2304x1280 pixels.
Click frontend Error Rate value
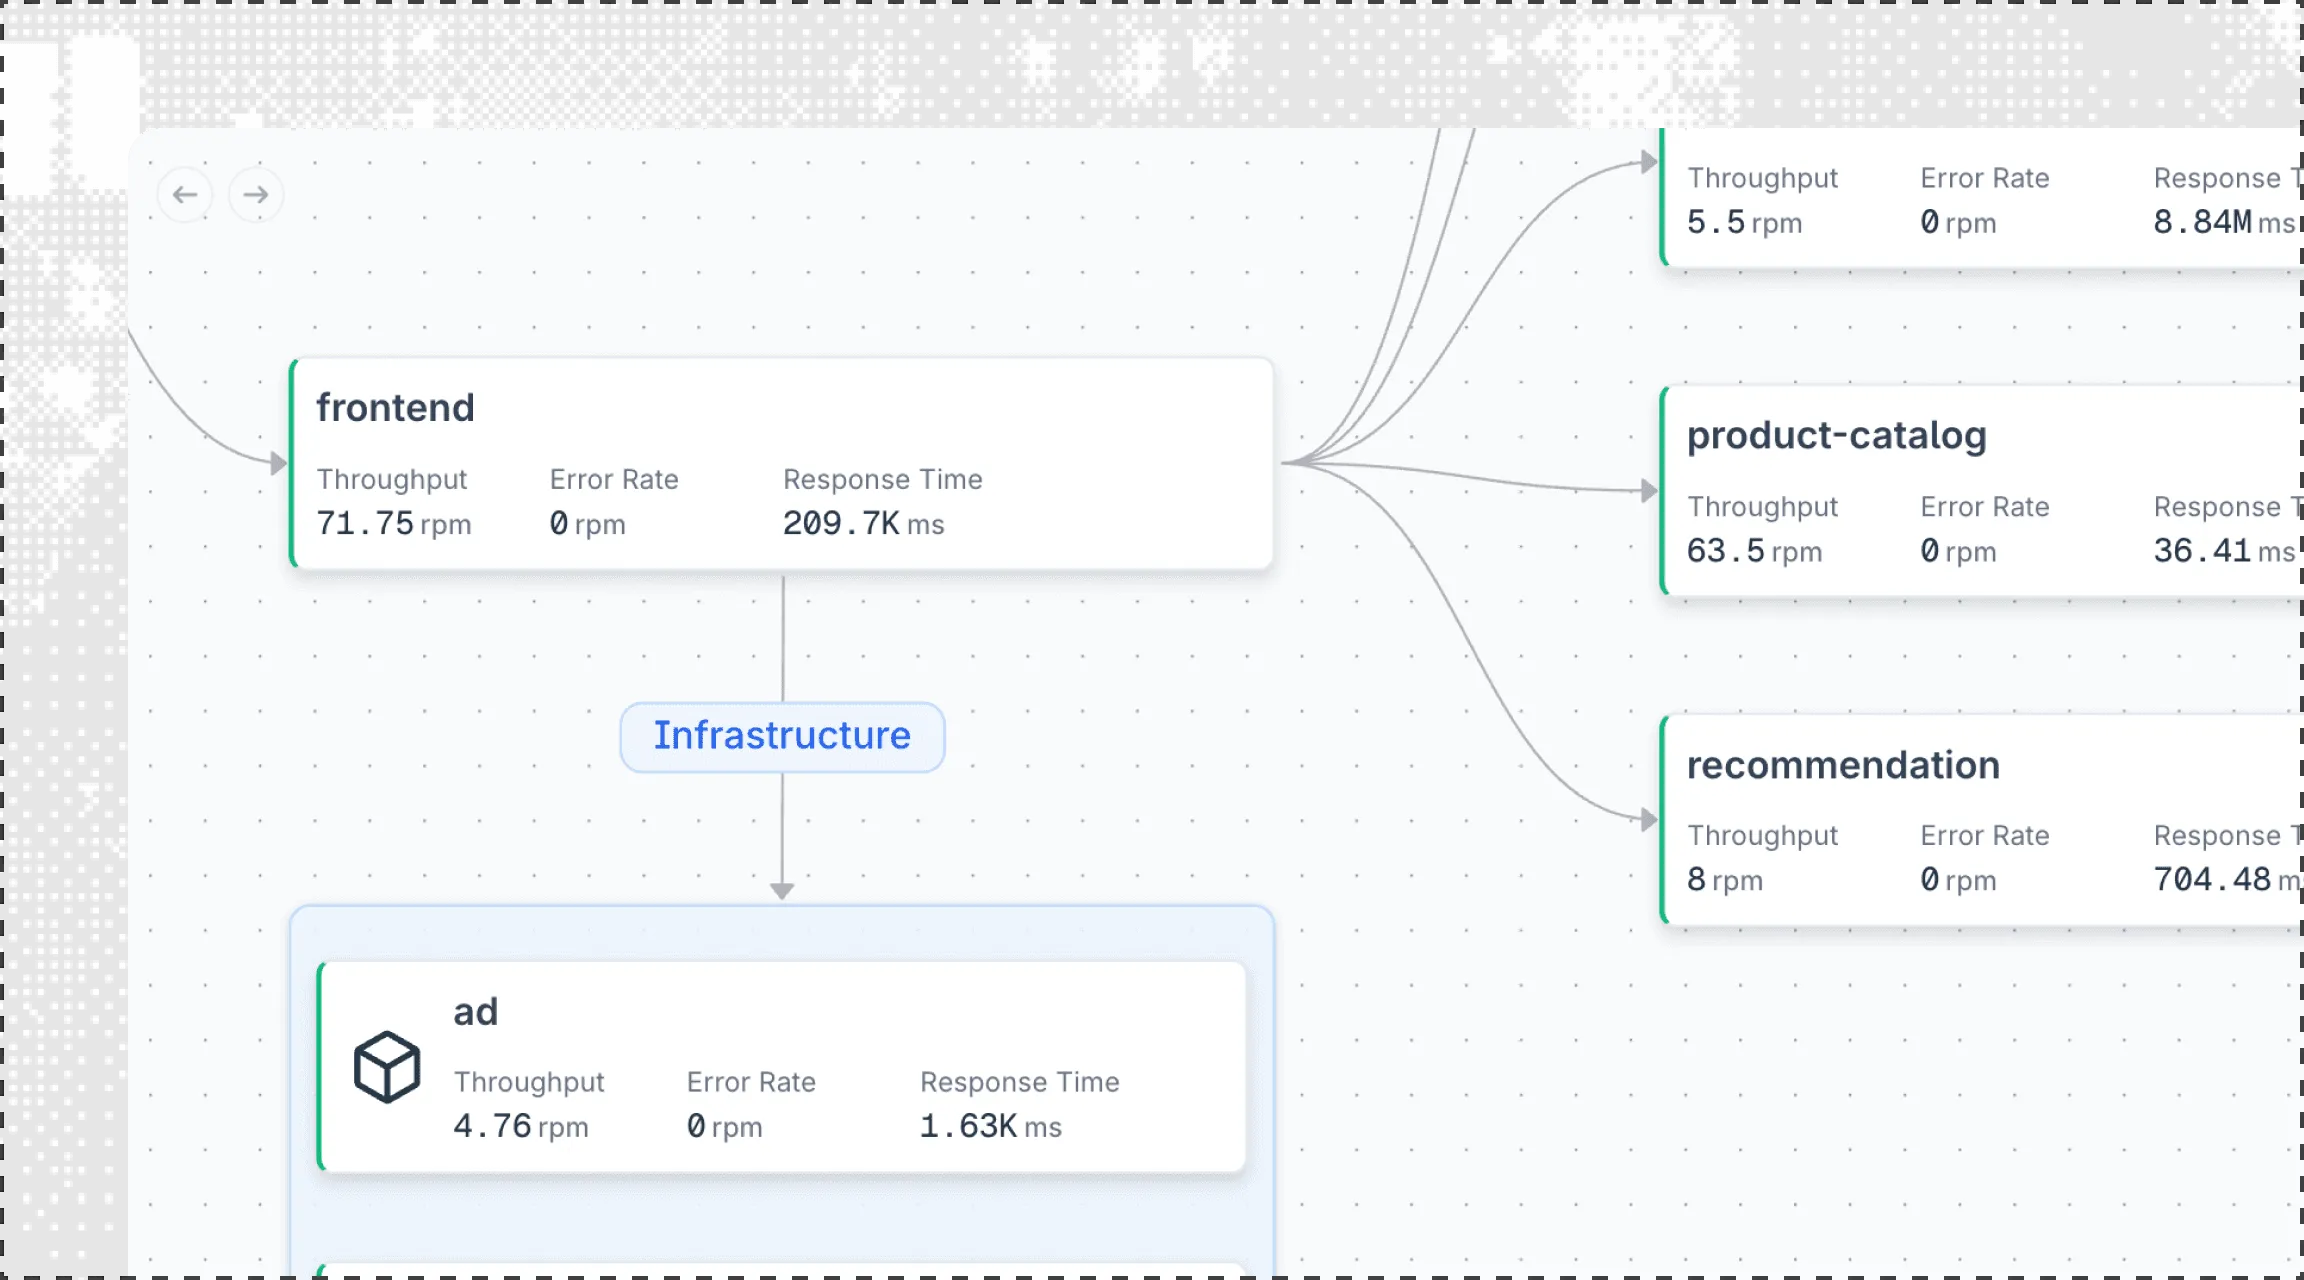point(587,523)
